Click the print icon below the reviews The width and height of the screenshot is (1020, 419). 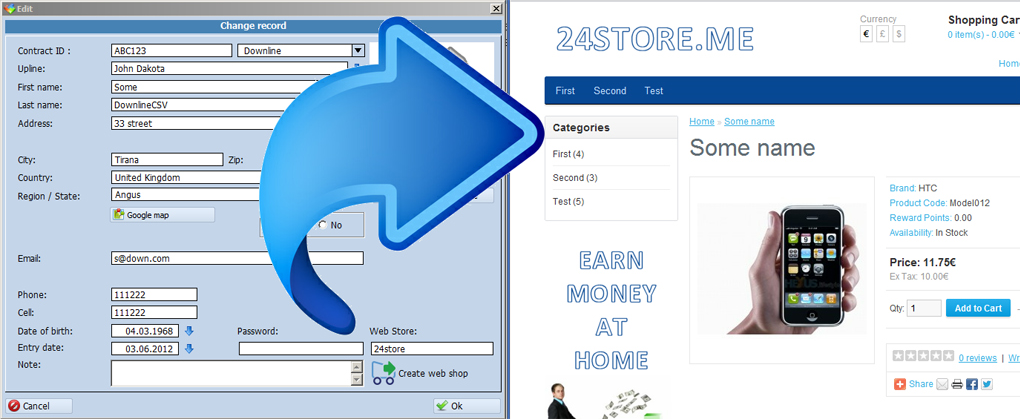click(x=957, y=384)
